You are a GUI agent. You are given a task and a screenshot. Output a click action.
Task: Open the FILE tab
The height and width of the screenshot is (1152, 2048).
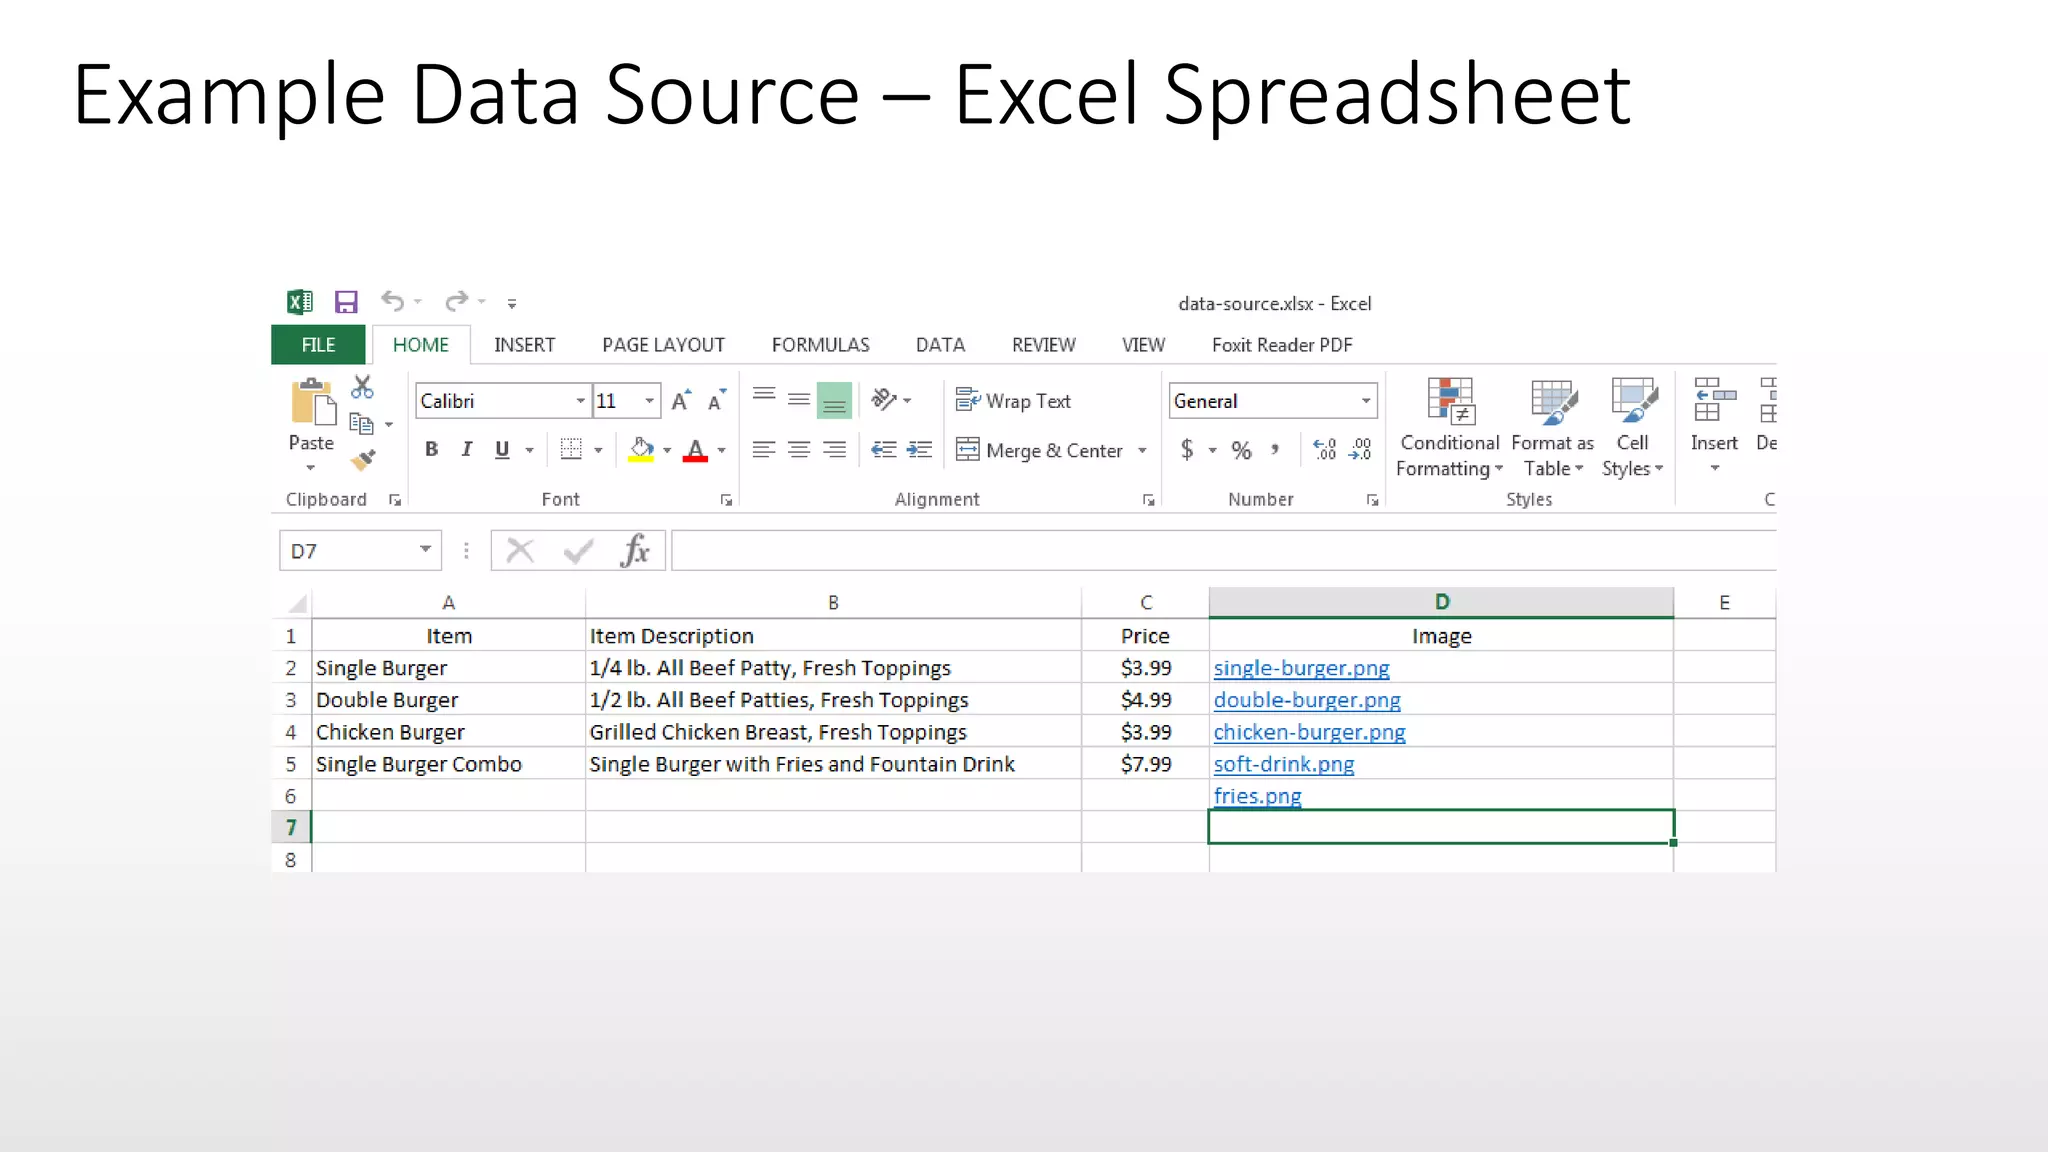tap(319, 345)
